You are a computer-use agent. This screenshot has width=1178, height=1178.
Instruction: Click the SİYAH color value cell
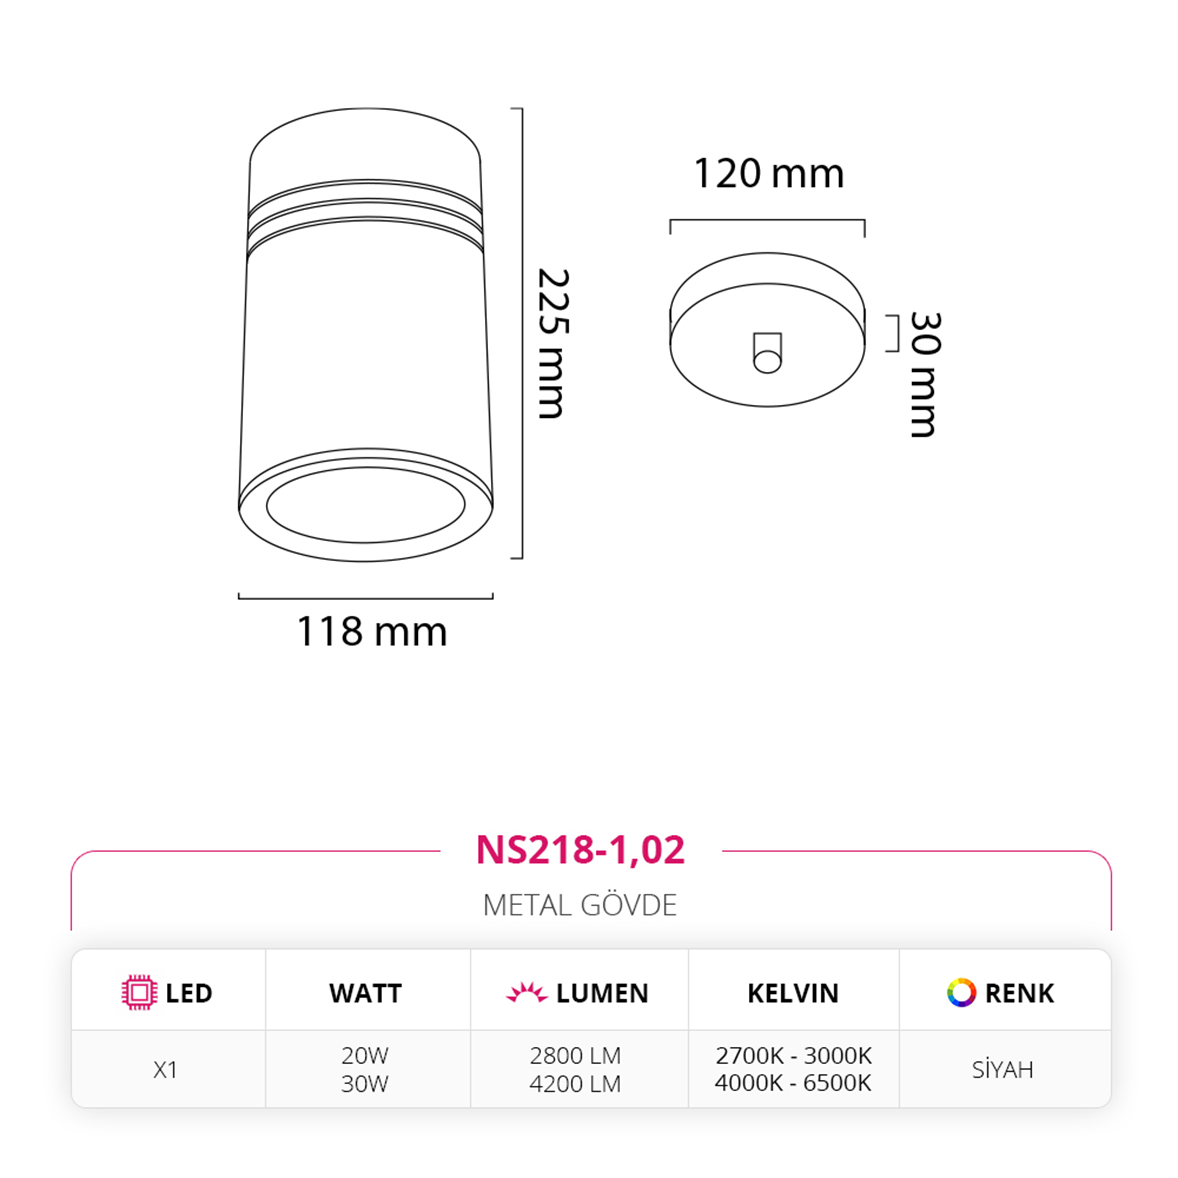1003,1069
